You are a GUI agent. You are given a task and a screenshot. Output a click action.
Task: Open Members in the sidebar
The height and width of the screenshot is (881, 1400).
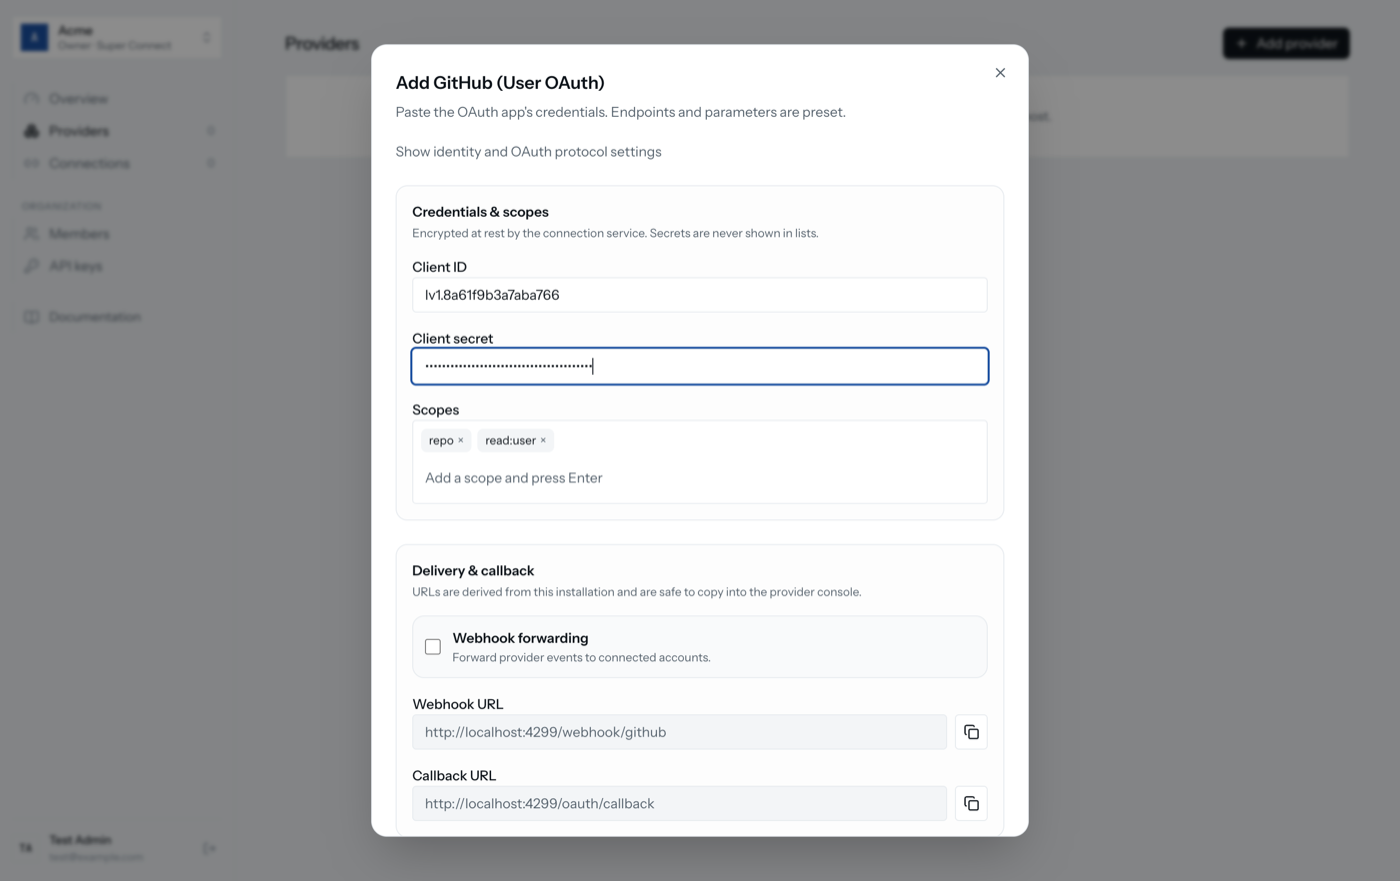tap(118, 234)
